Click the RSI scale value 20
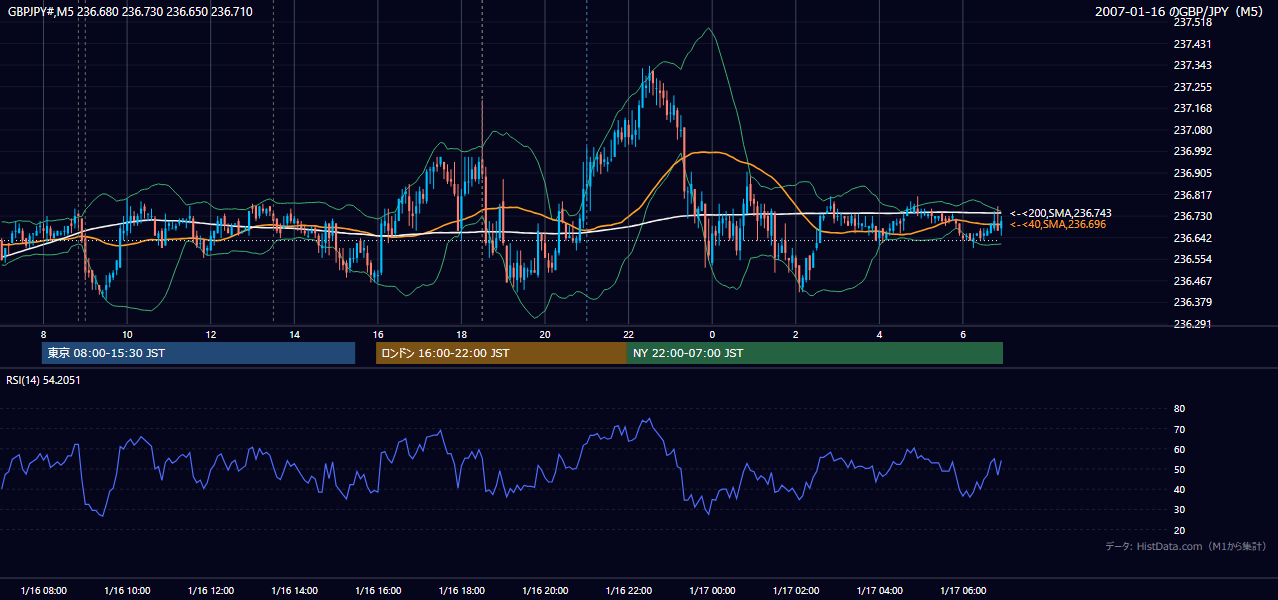 (1179, 530)
